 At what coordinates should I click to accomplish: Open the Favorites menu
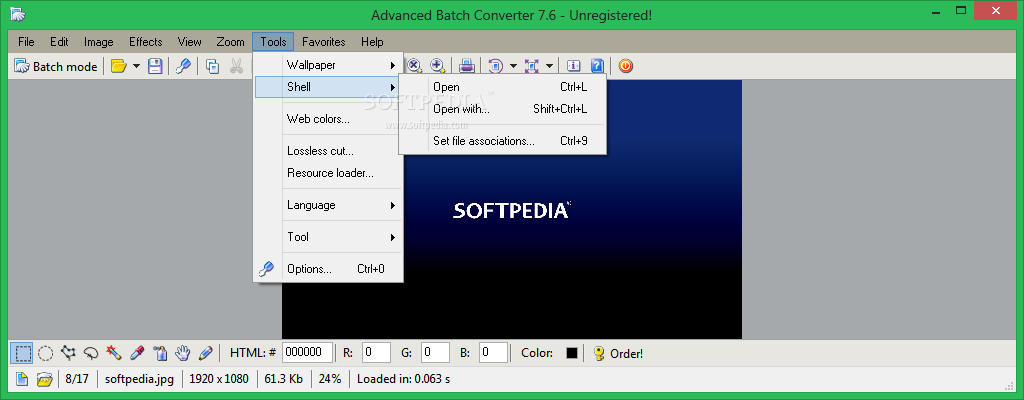[x=324, y=42]
